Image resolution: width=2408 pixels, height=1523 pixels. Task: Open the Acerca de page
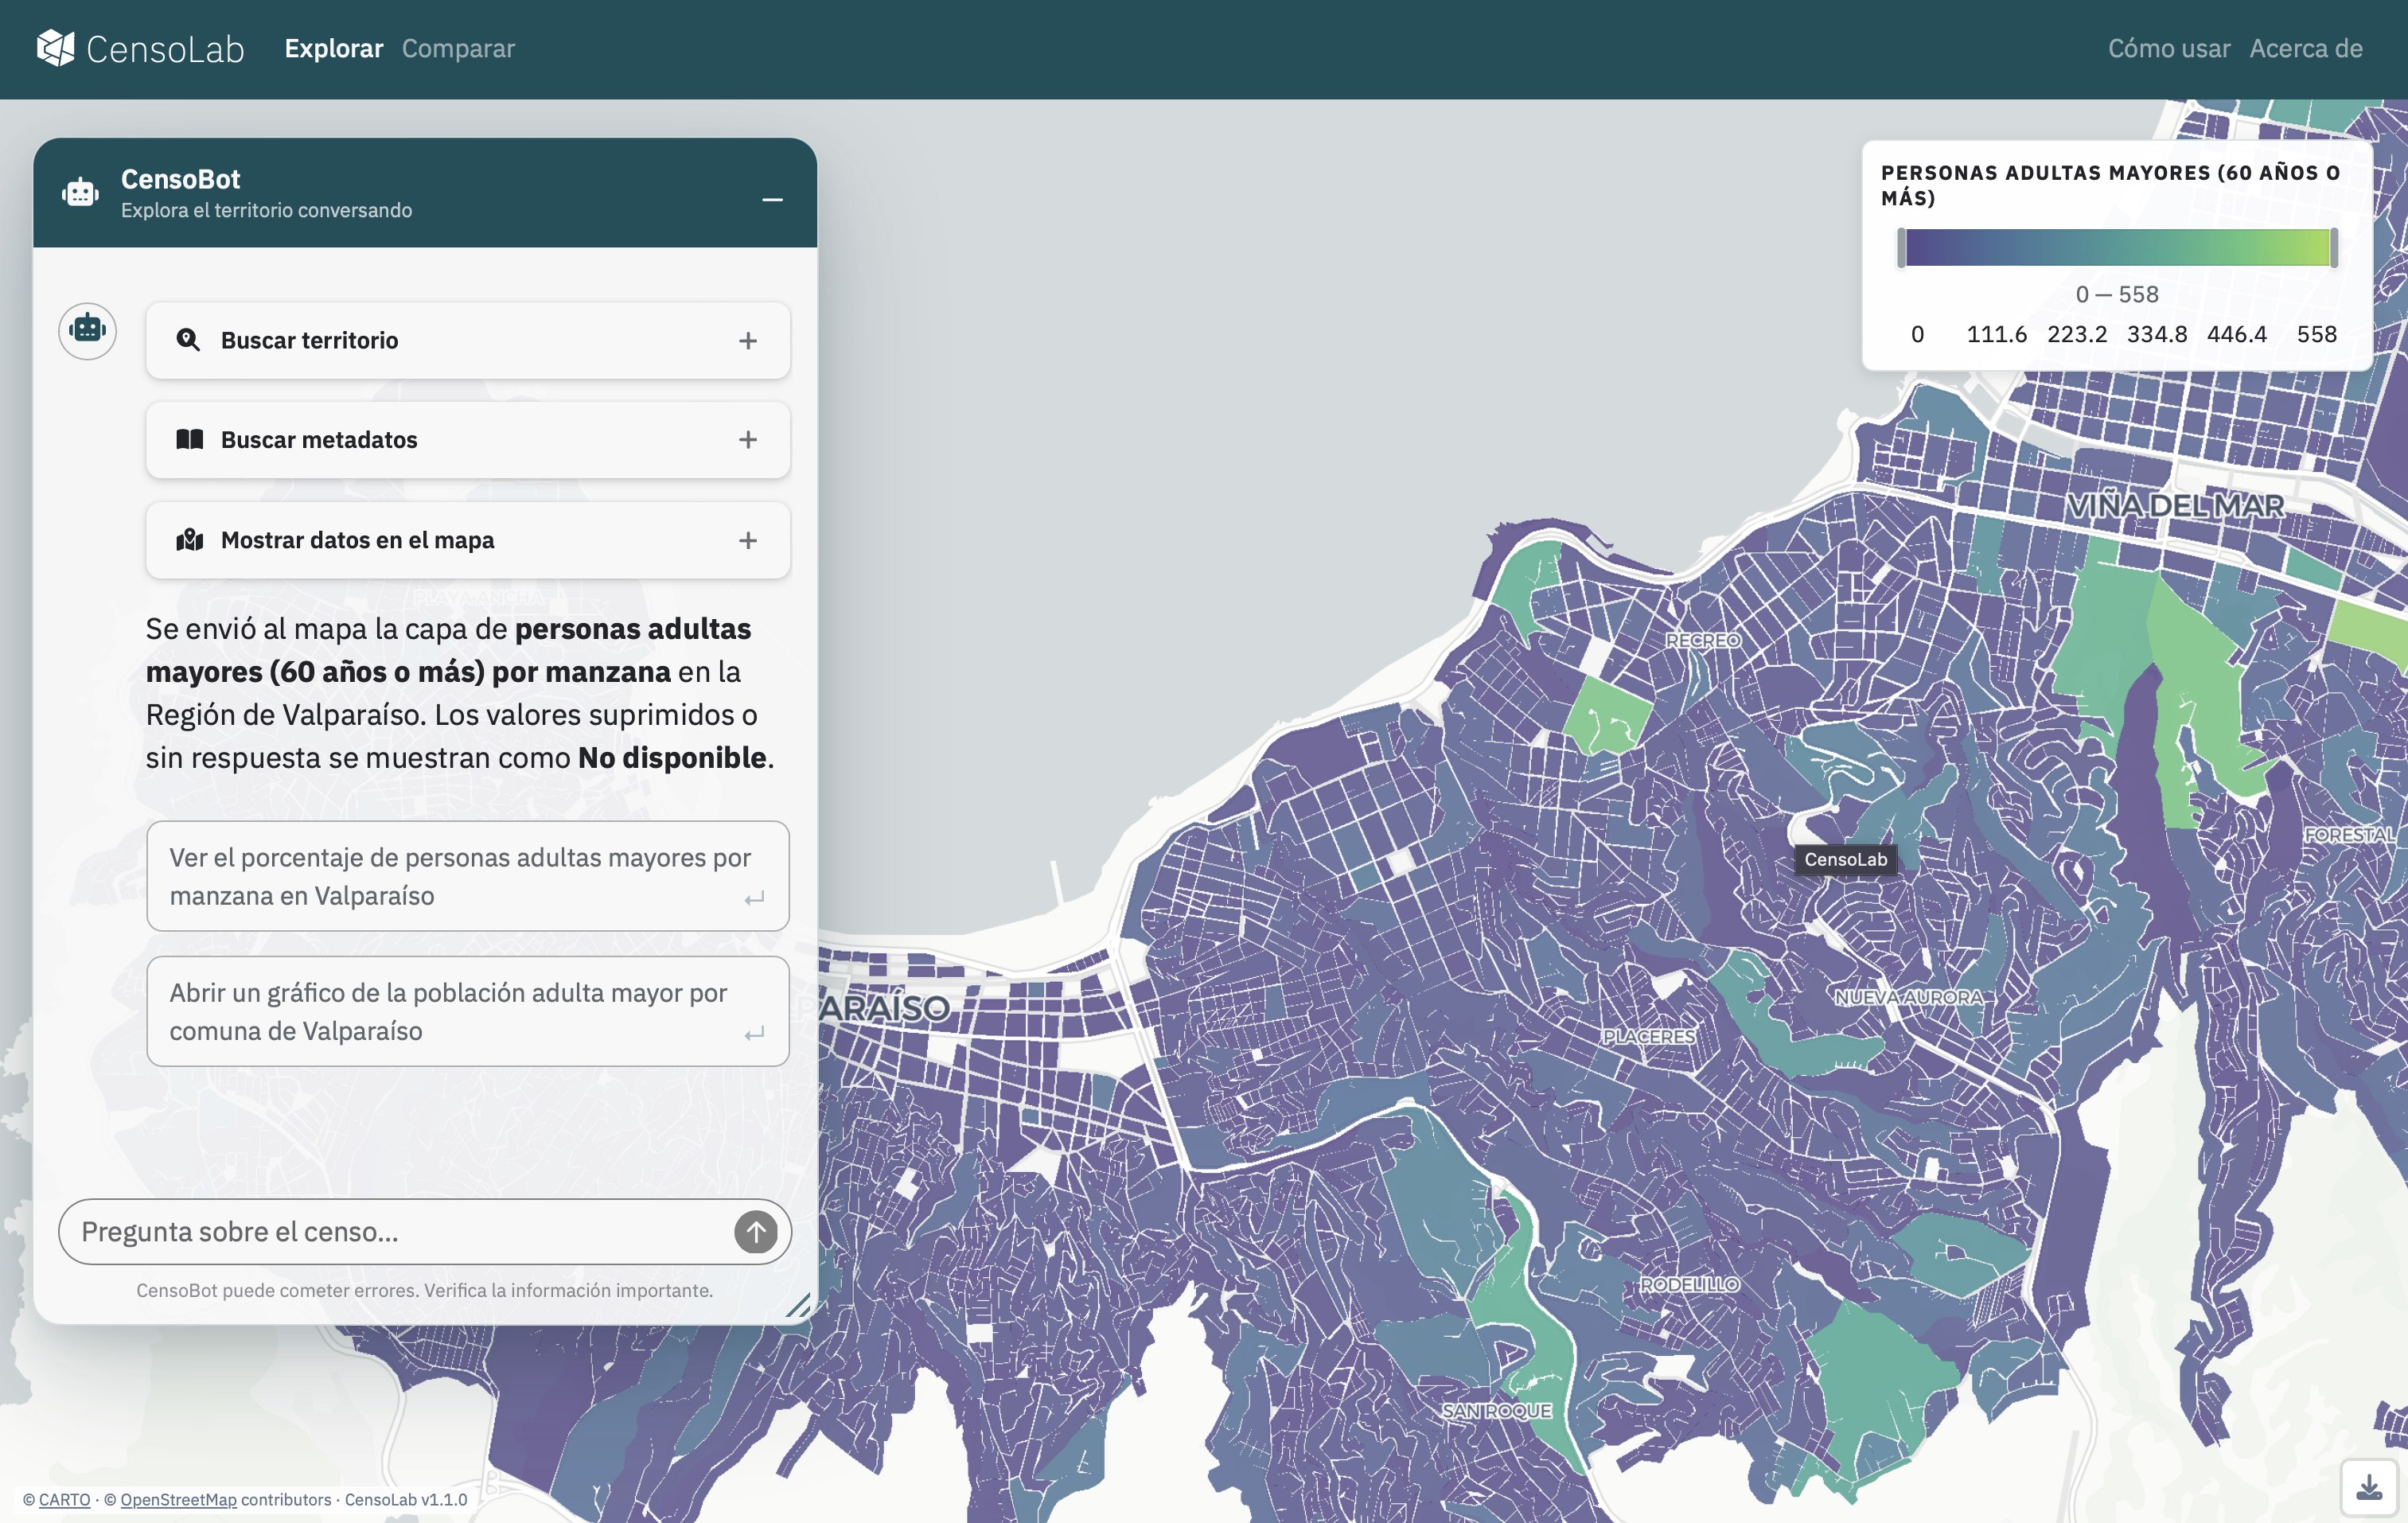click(x=2306, y=48)
